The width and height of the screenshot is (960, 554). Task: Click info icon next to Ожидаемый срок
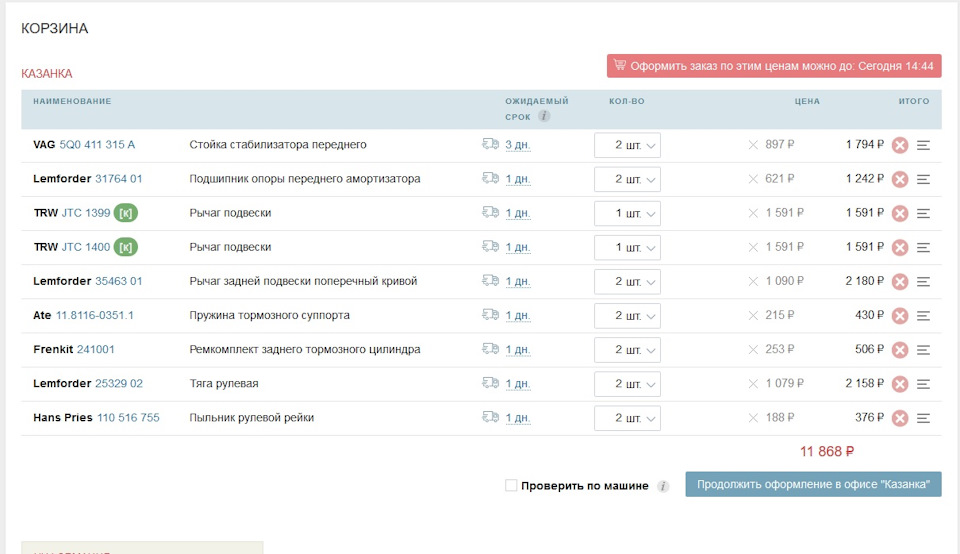click(544, 116)
